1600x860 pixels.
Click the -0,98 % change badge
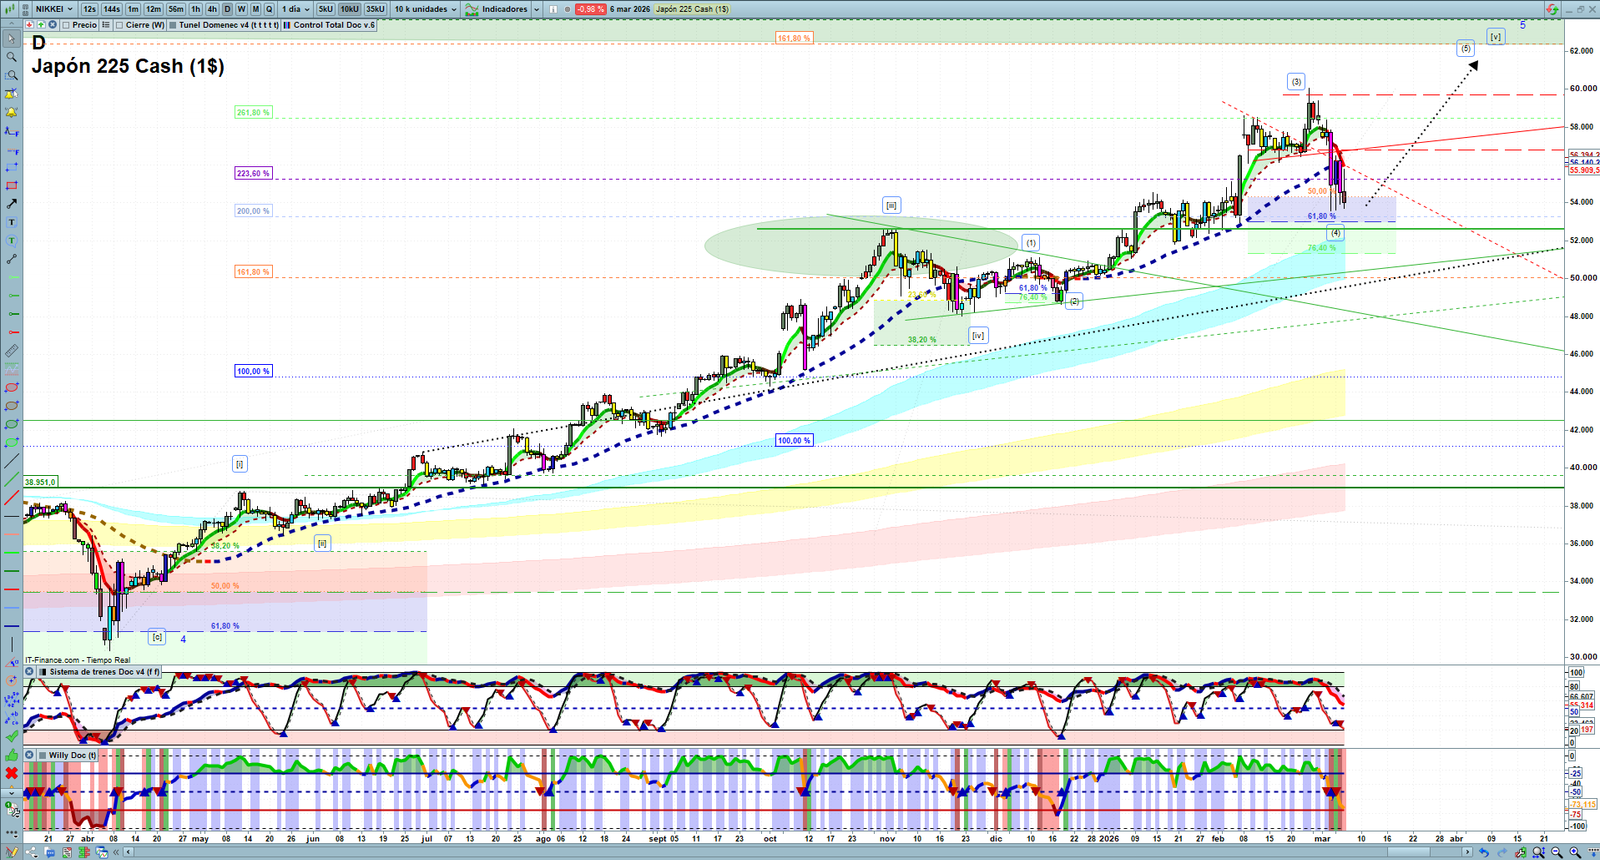pyautogui.click(x=590, y=9)
